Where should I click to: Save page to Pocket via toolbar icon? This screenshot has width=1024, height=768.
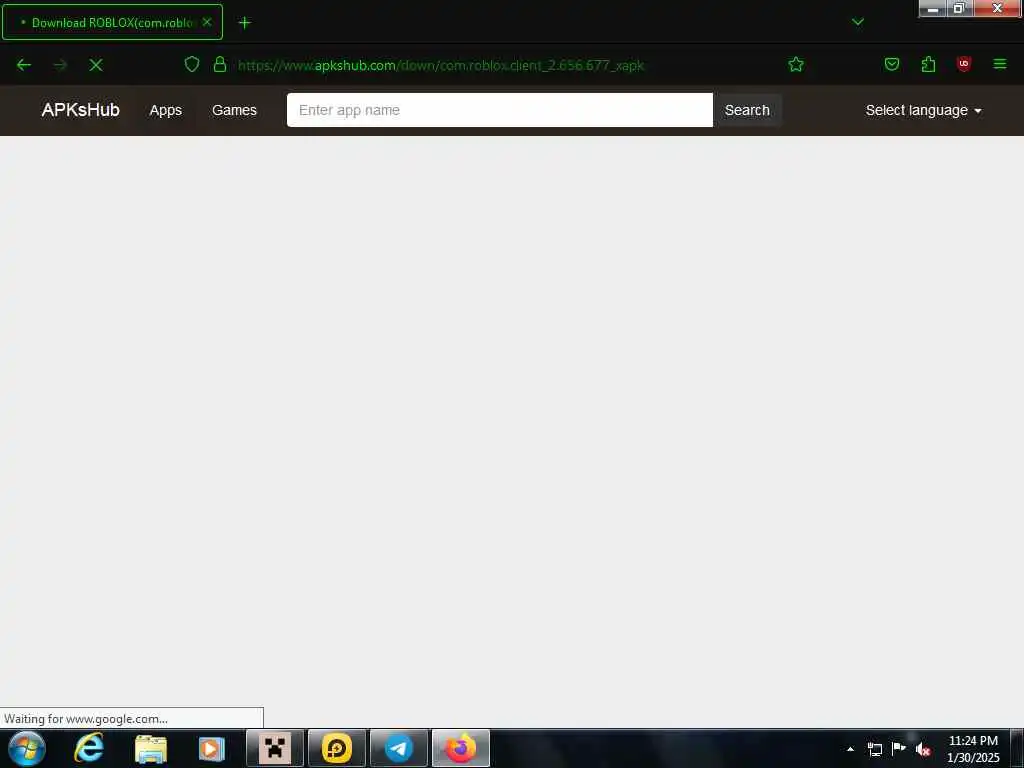tap(891, 64)
